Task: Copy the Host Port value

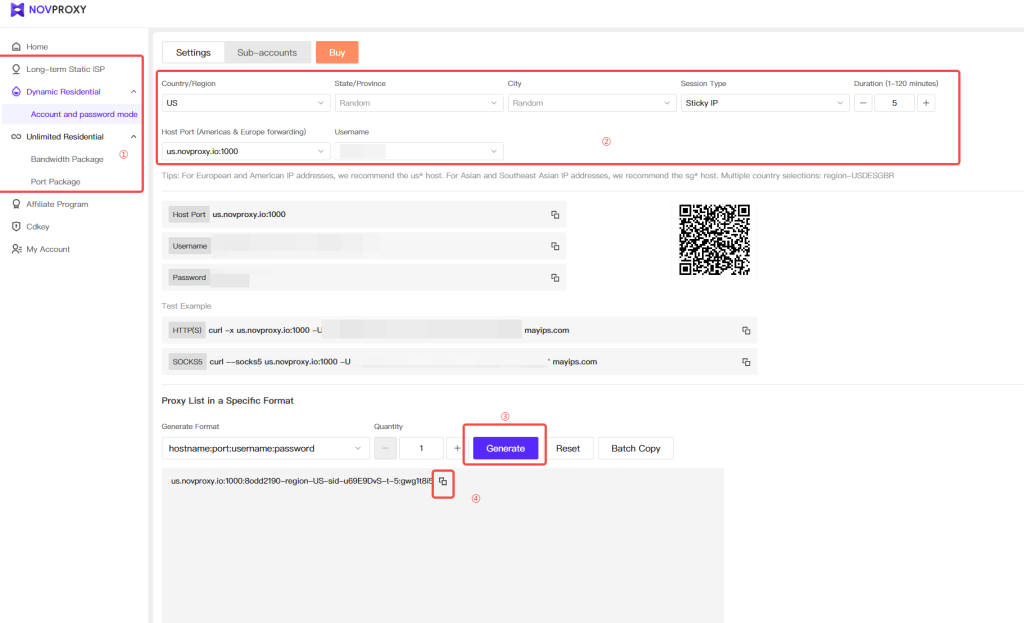Action: (554, 215)
